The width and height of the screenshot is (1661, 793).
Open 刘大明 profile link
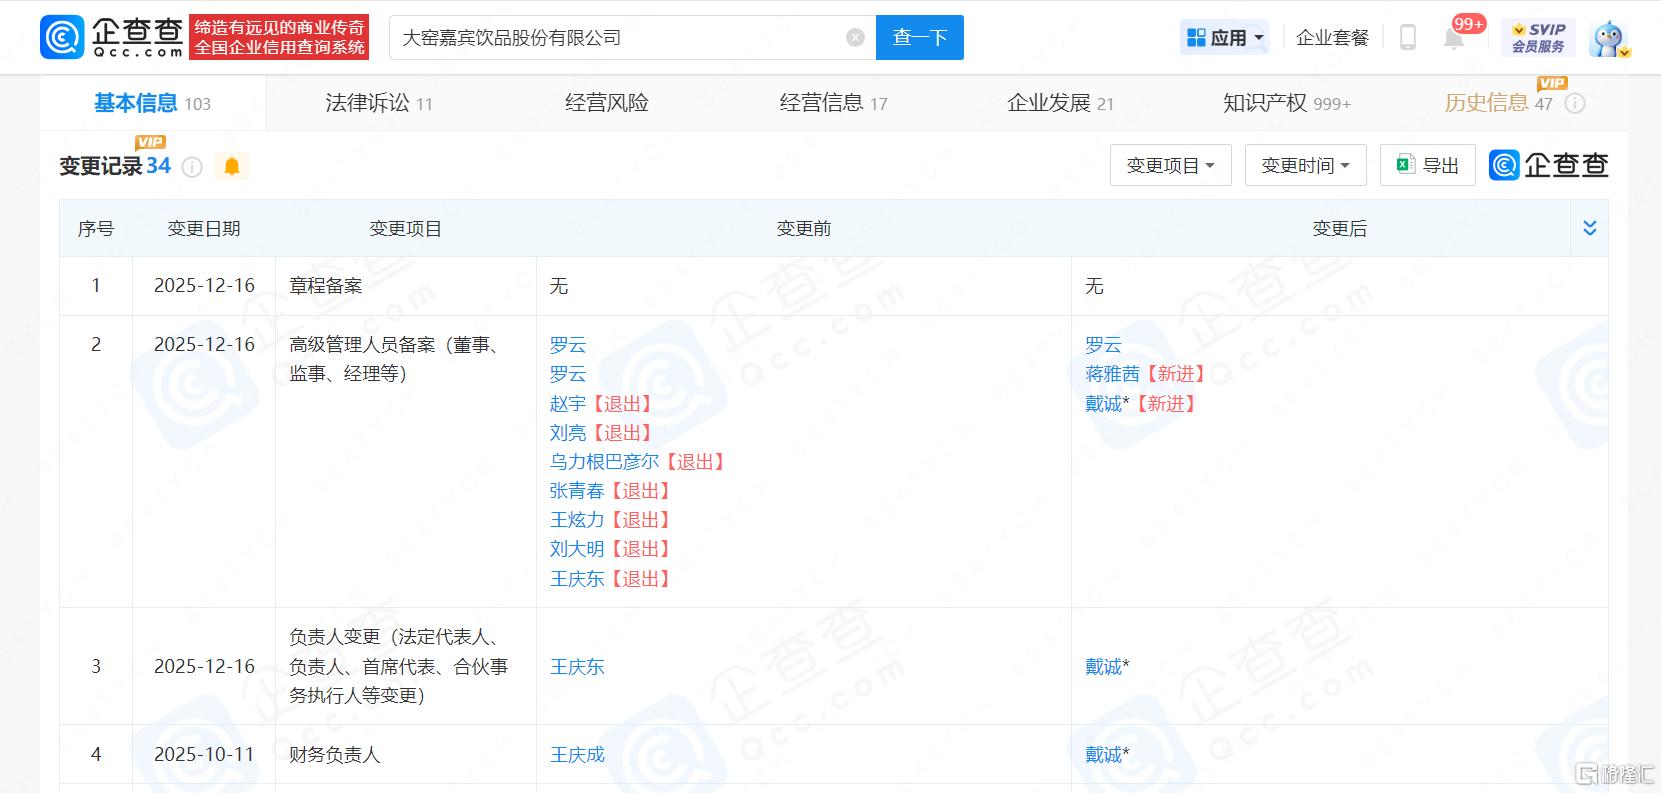point(577,549)
